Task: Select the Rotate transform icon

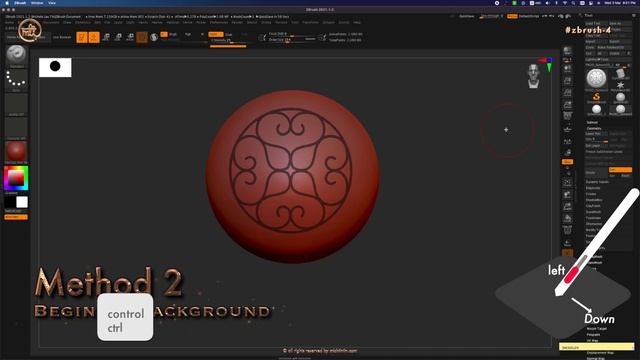Action: [130, 37]
